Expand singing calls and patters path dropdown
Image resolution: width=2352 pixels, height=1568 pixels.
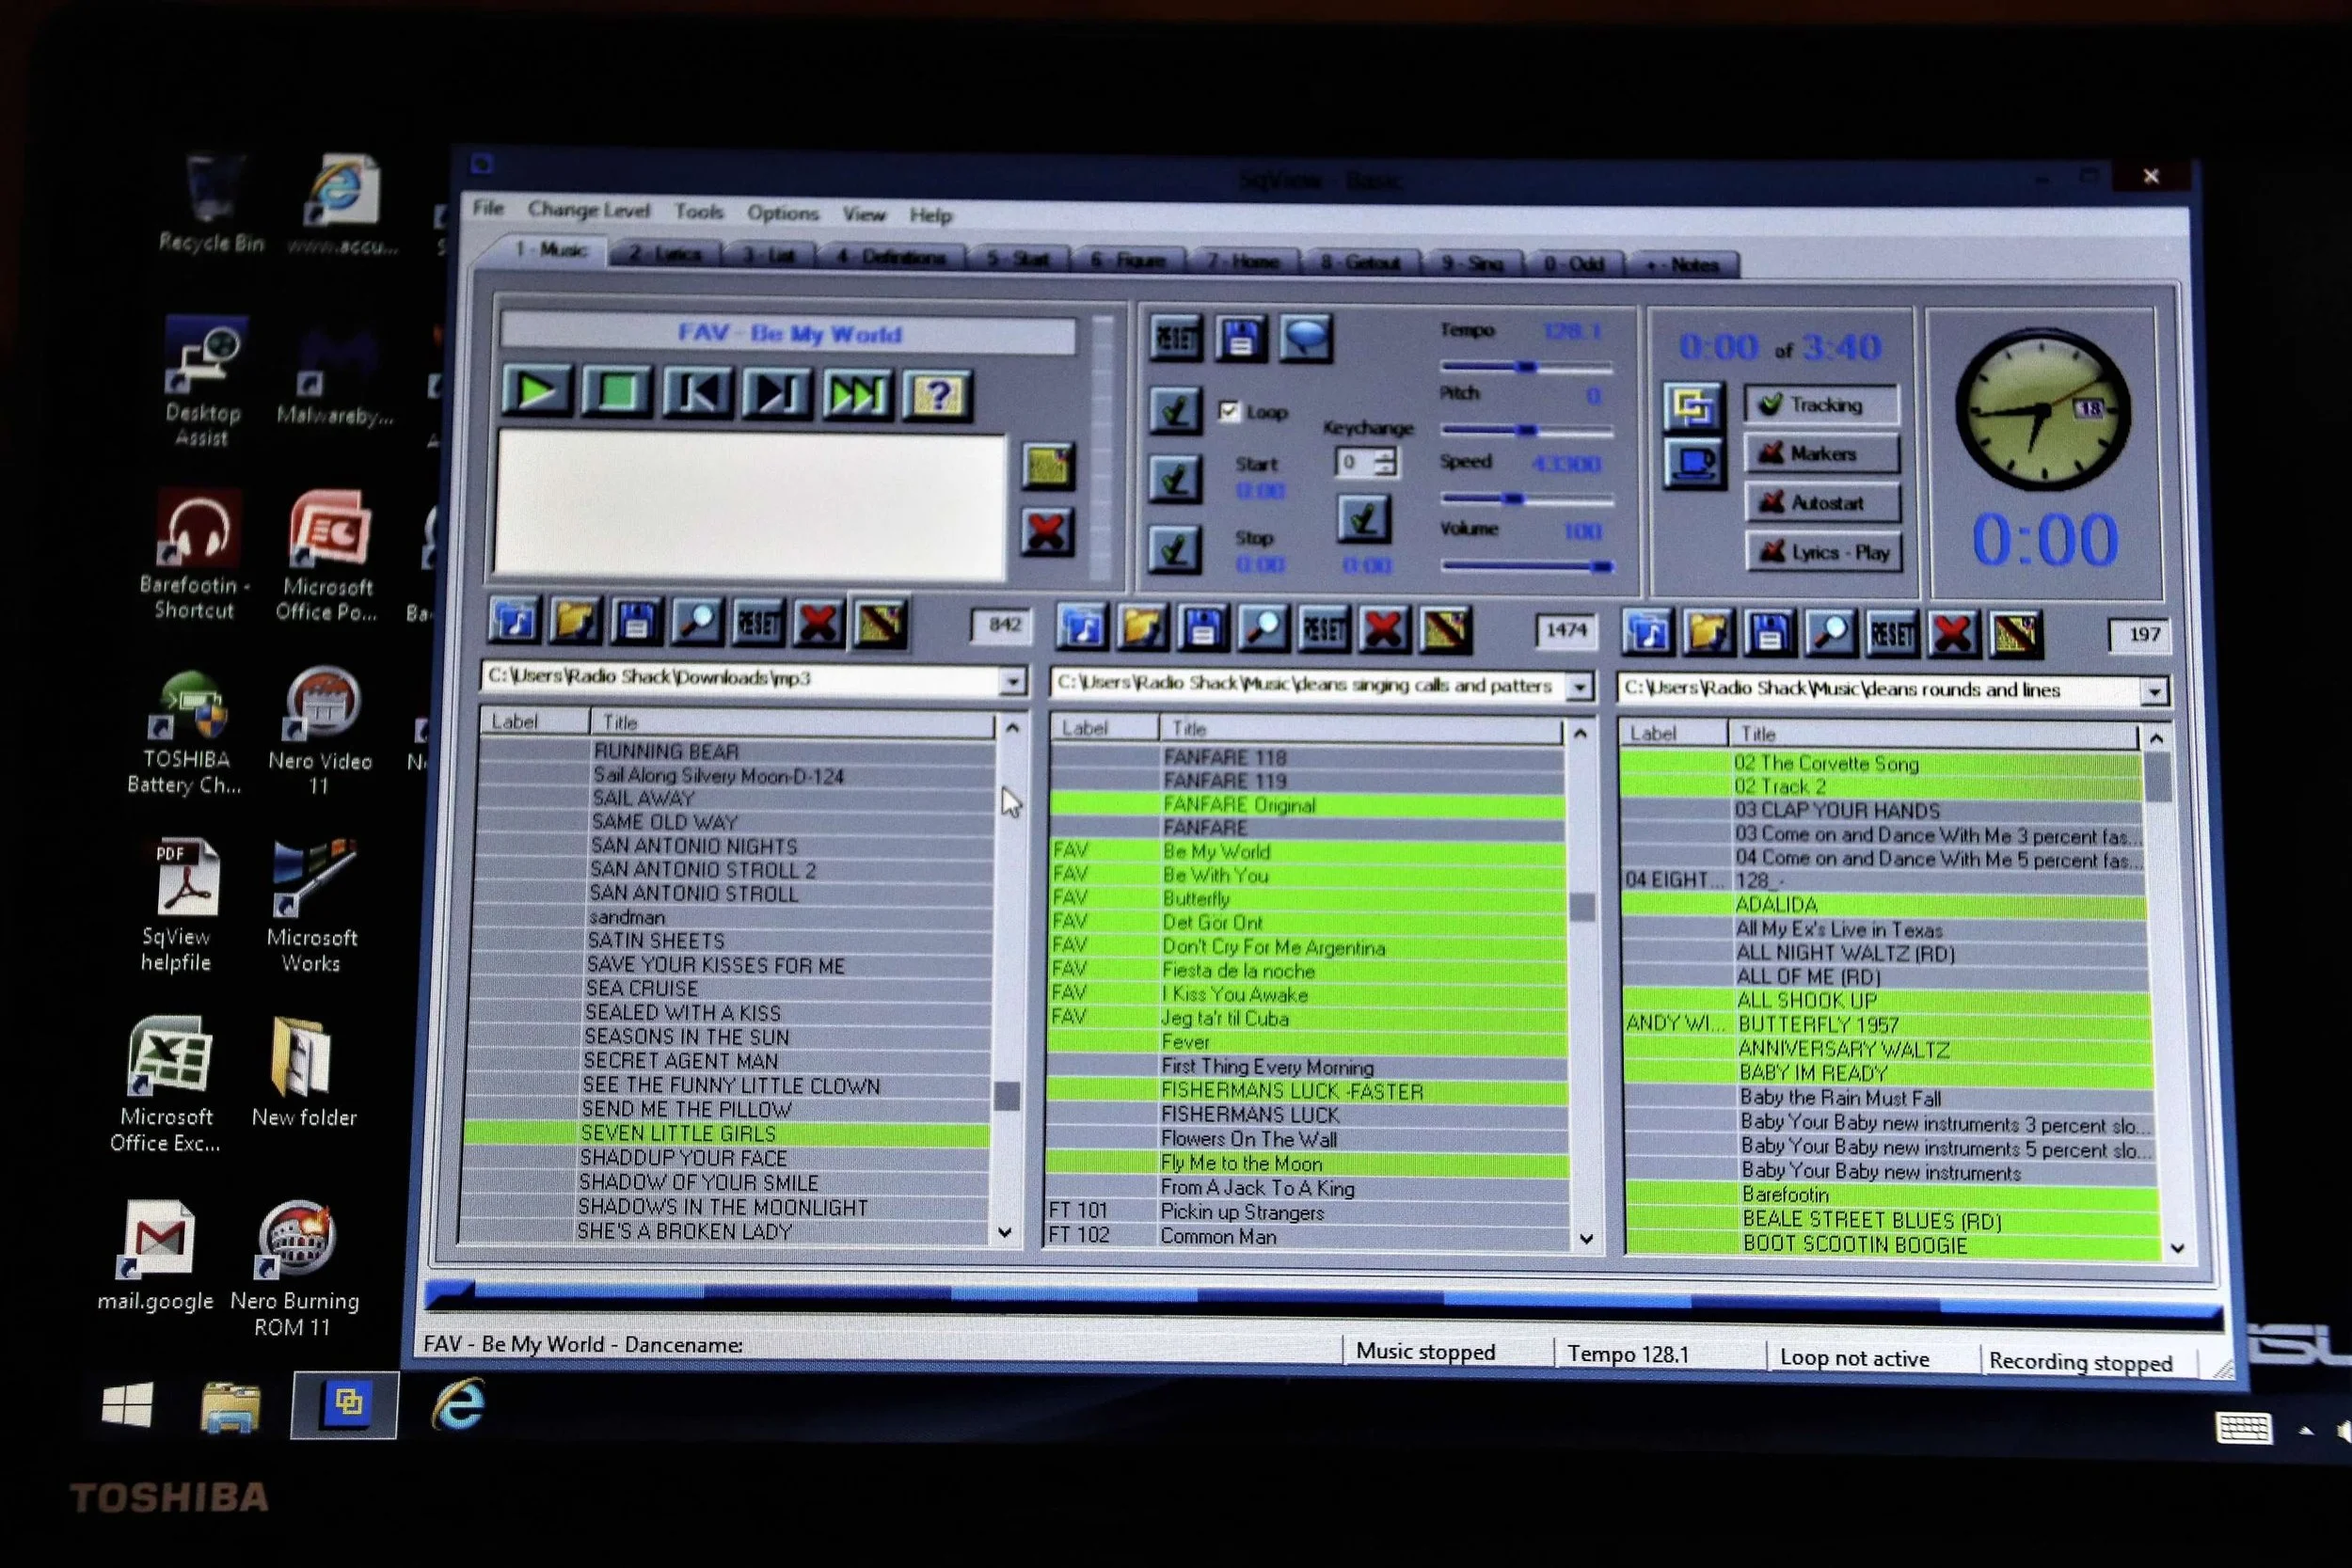[1579, 687]
